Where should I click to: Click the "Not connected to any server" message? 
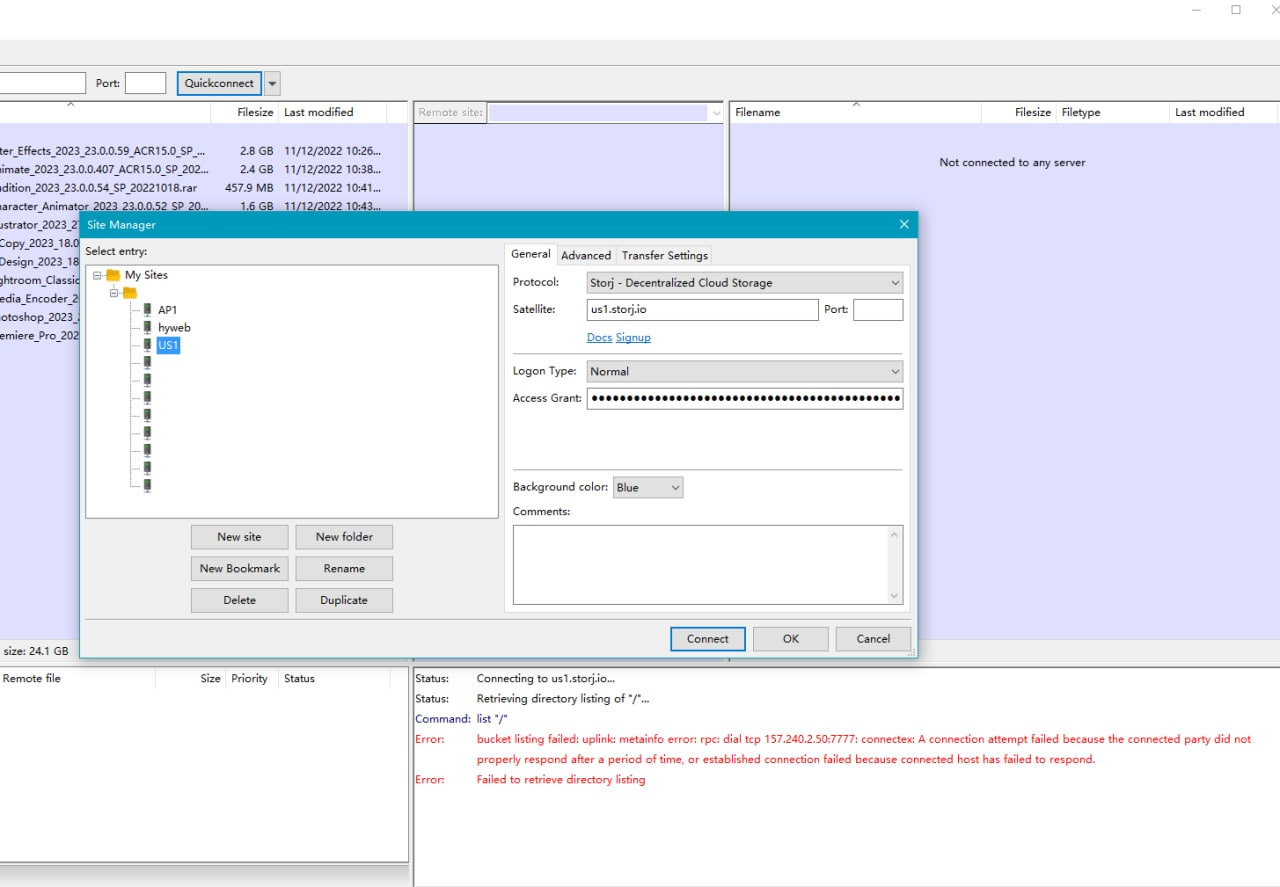[x=1012, y=162]
